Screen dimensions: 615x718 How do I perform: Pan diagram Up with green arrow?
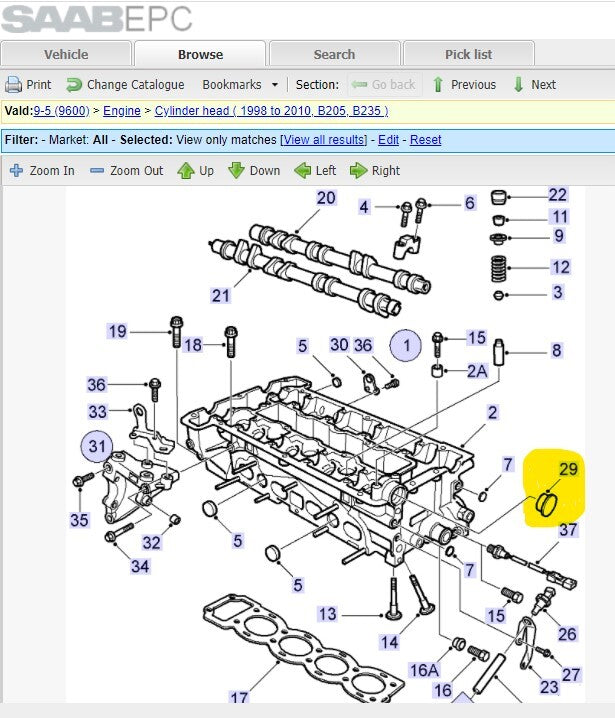(186, 170)
